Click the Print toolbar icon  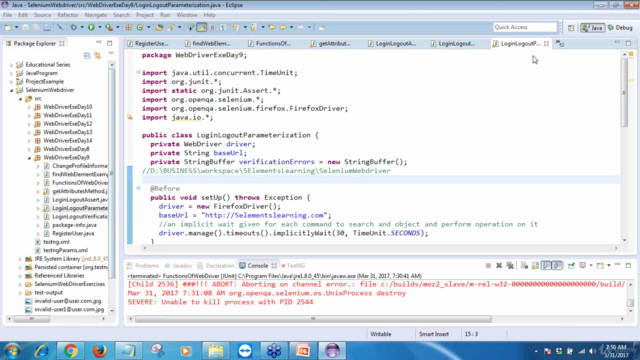coord(47,27)
